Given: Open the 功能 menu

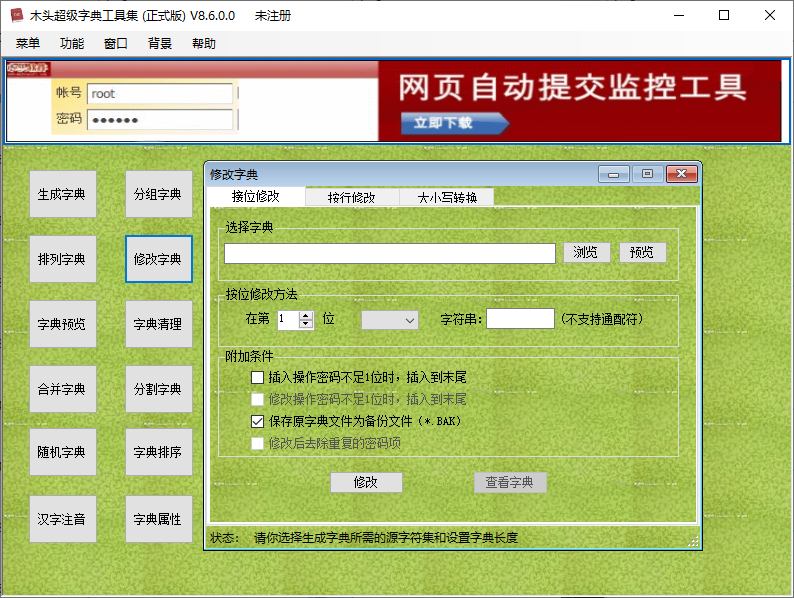Looking at the screenshot, I should [72, 43].
